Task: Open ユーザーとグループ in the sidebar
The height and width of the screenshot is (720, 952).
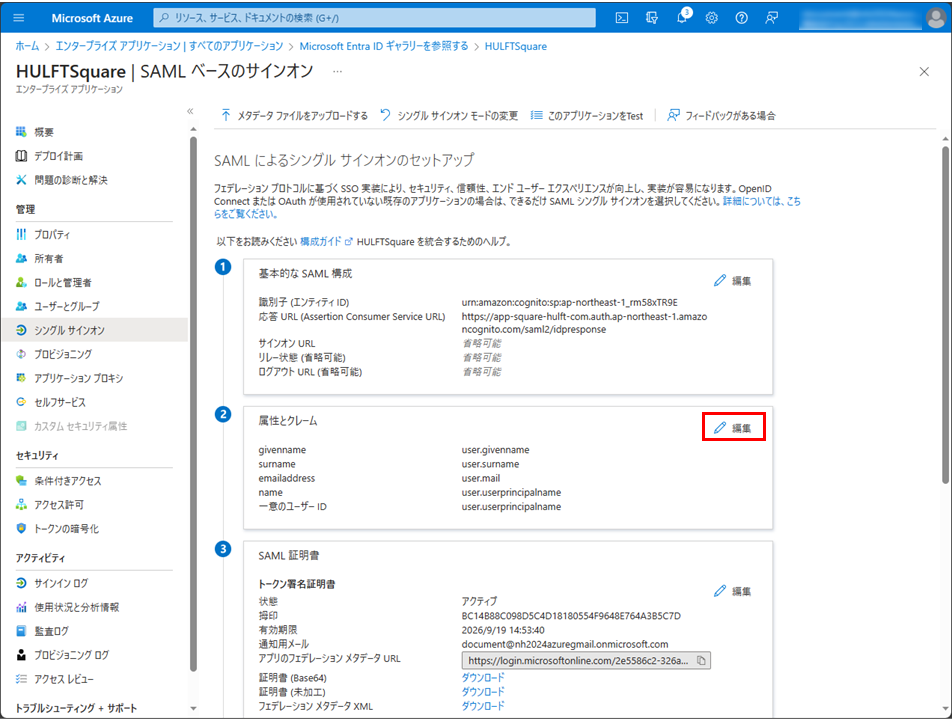Action: 66,306
